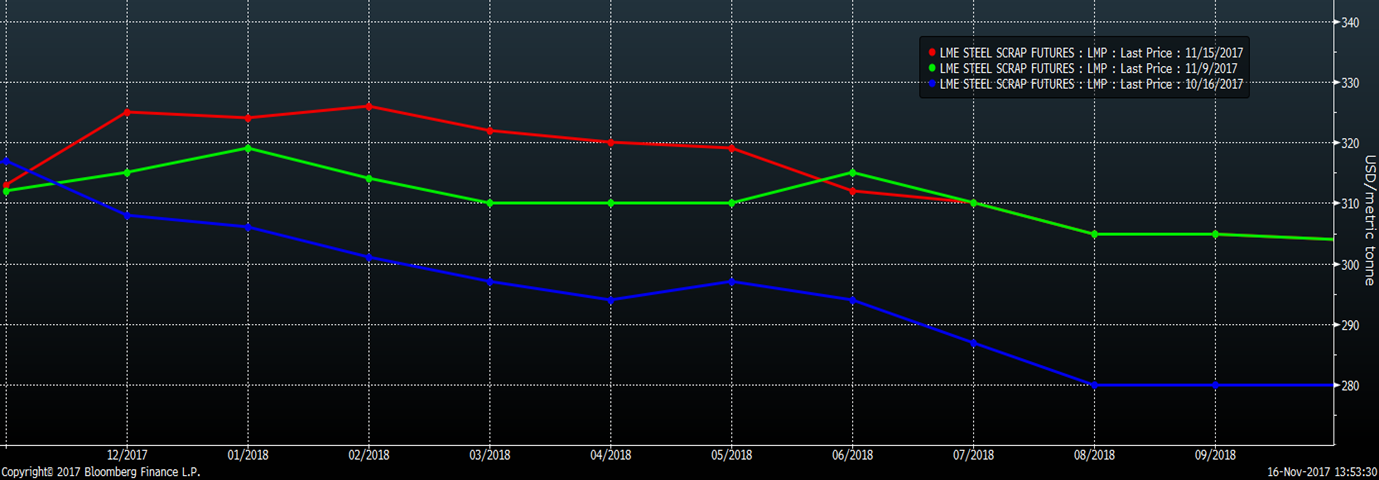1379x480 pixels.
Task: Click the blue legend dot for 10/16/2017
Action: coord(932,85)
